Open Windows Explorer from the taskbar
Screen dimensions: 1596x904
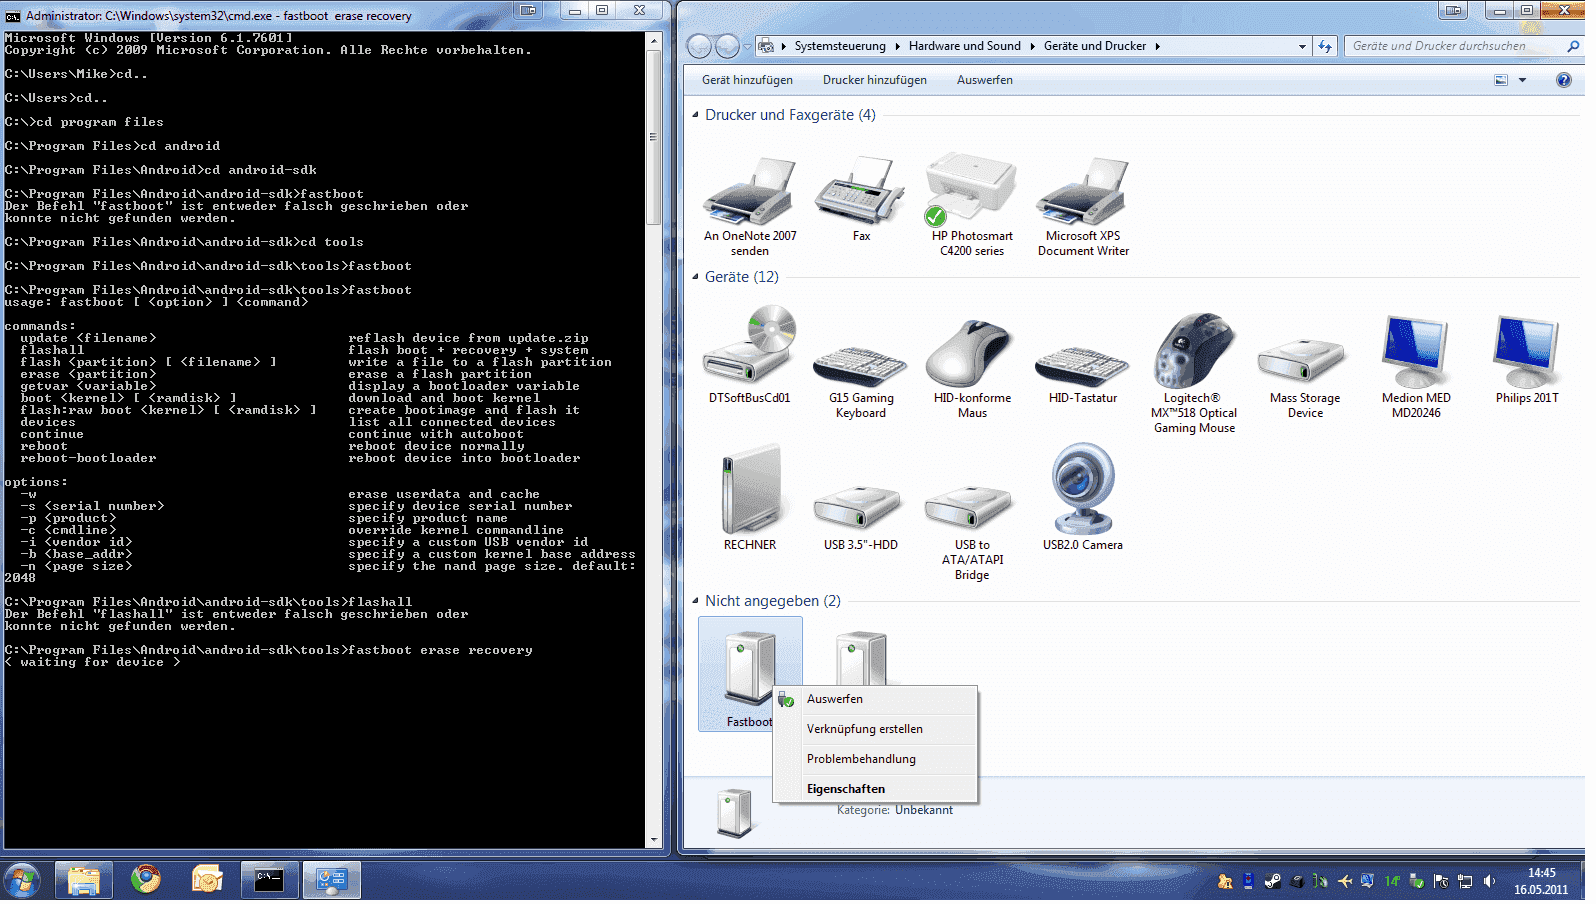[x=84, y=881]
